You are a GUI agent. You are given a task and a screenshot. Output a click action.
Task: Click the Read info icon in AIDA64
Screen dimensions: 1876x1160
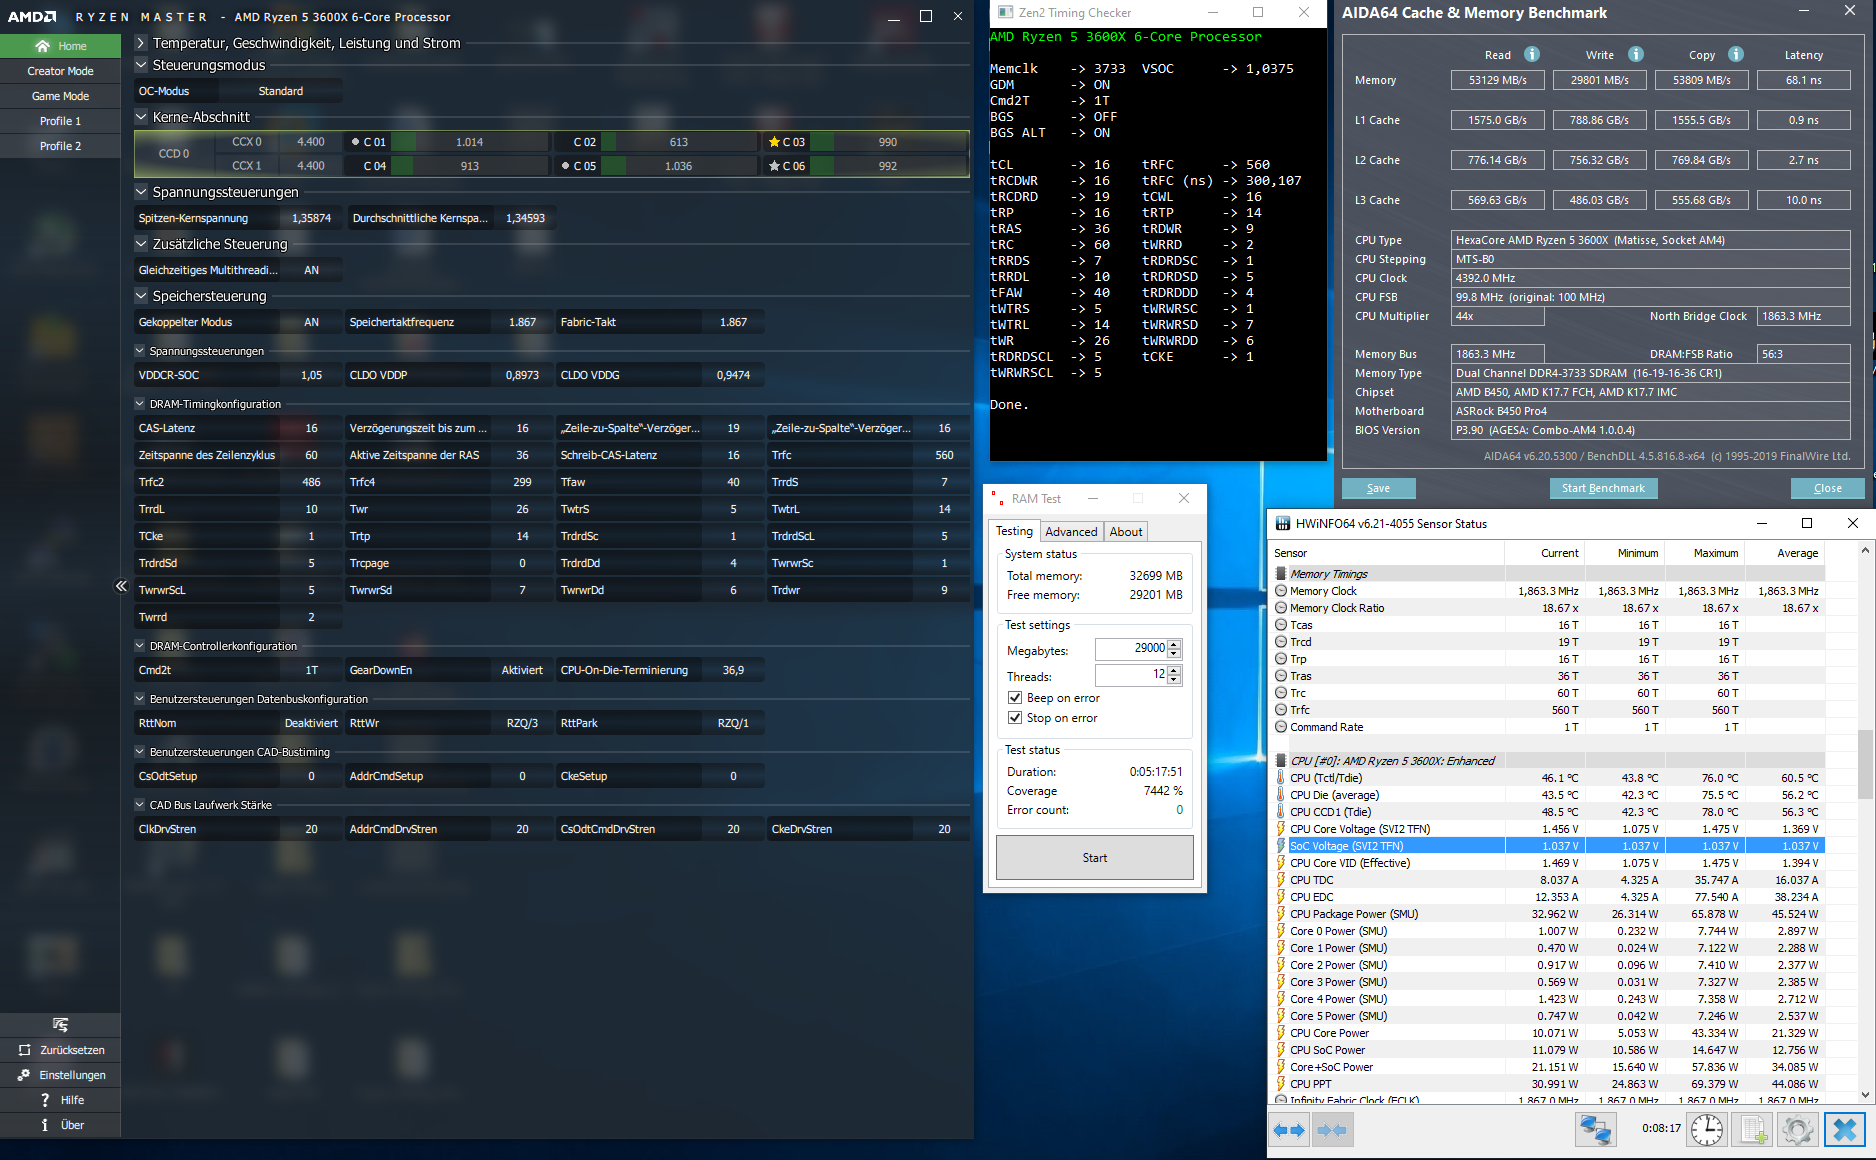[x=1532, y=54]
